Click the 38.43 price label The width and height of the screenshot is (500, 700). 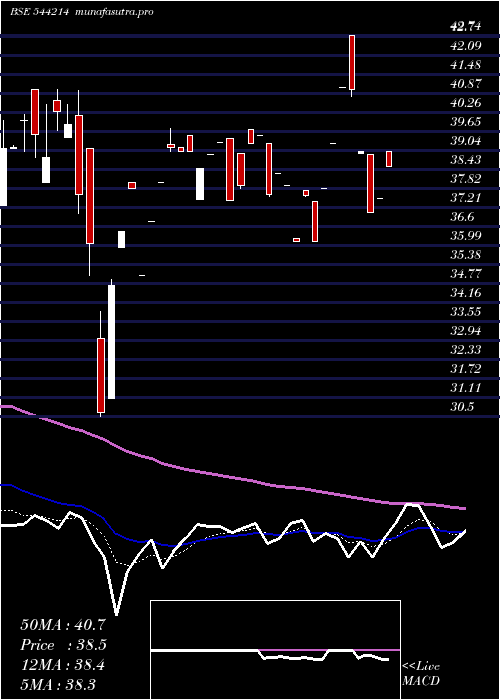click(x=466, y=160)
